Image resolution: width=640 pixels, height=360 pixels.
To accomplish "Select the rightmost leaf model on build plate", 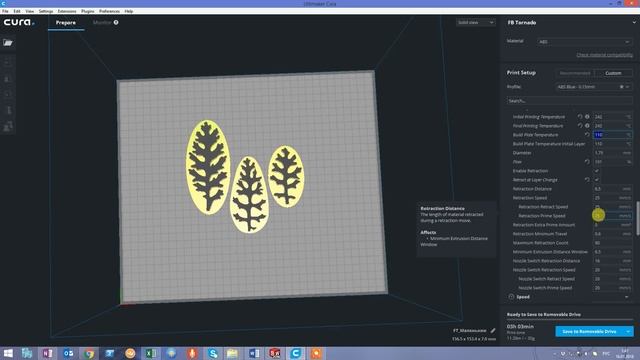I will (286, 176).
